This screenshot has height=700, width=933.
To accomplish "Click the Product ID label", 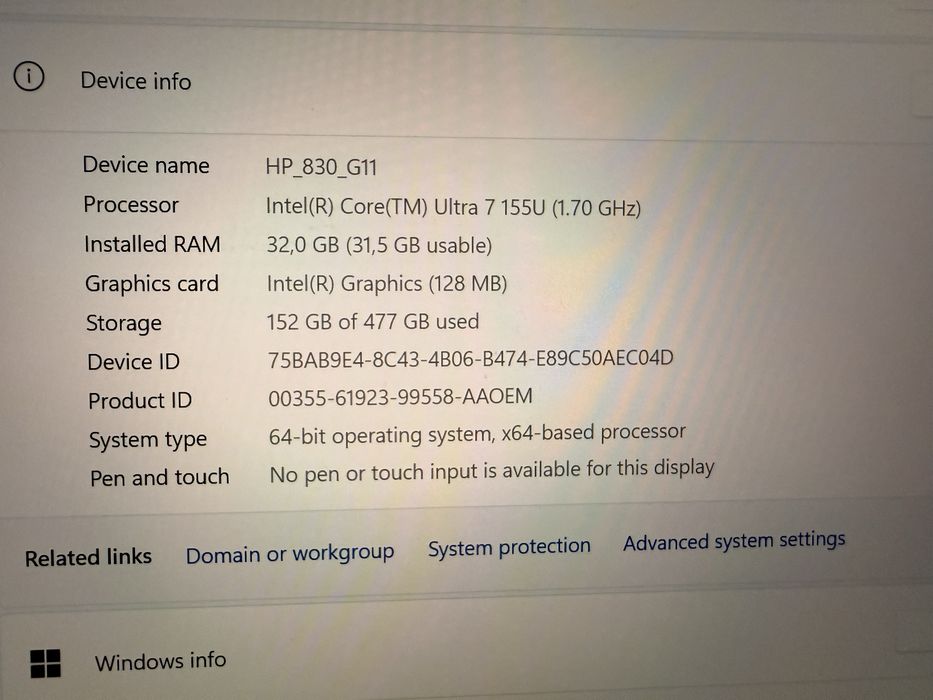I will click(x=140, y=401).
